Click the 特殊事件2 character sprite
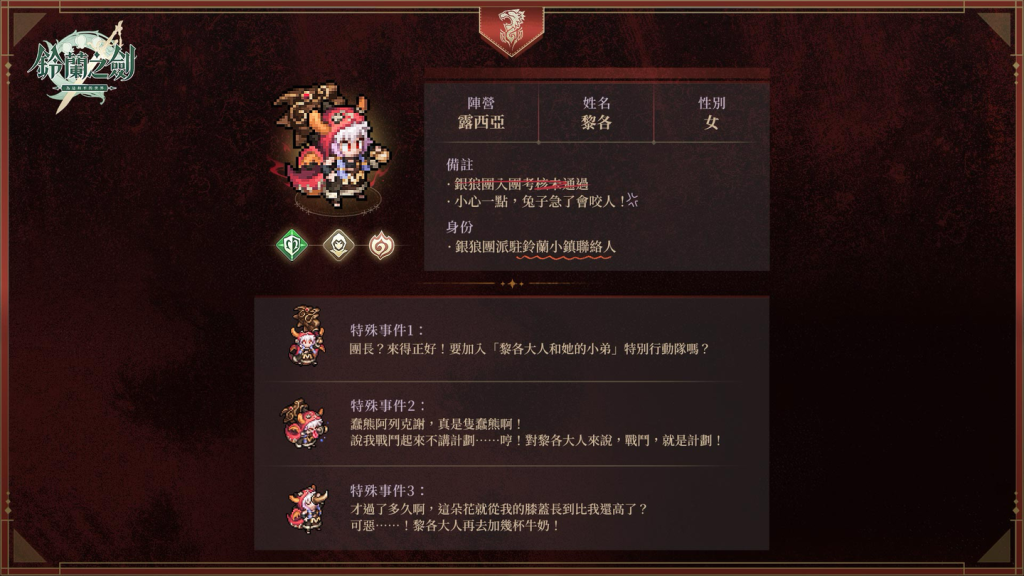1024x576 pixels. pyautogui.click(x=304, y=424)
